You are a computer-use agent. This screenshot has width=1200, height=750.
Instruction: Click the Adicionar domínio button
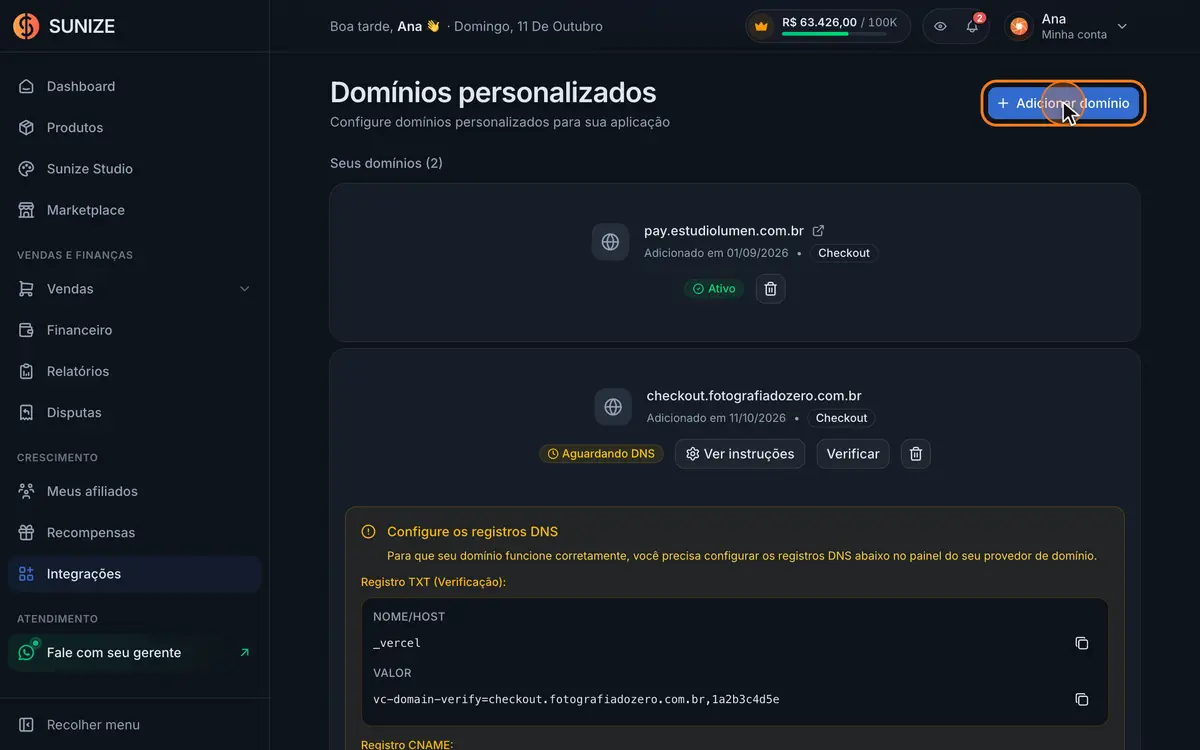[x=1063, y=103]
